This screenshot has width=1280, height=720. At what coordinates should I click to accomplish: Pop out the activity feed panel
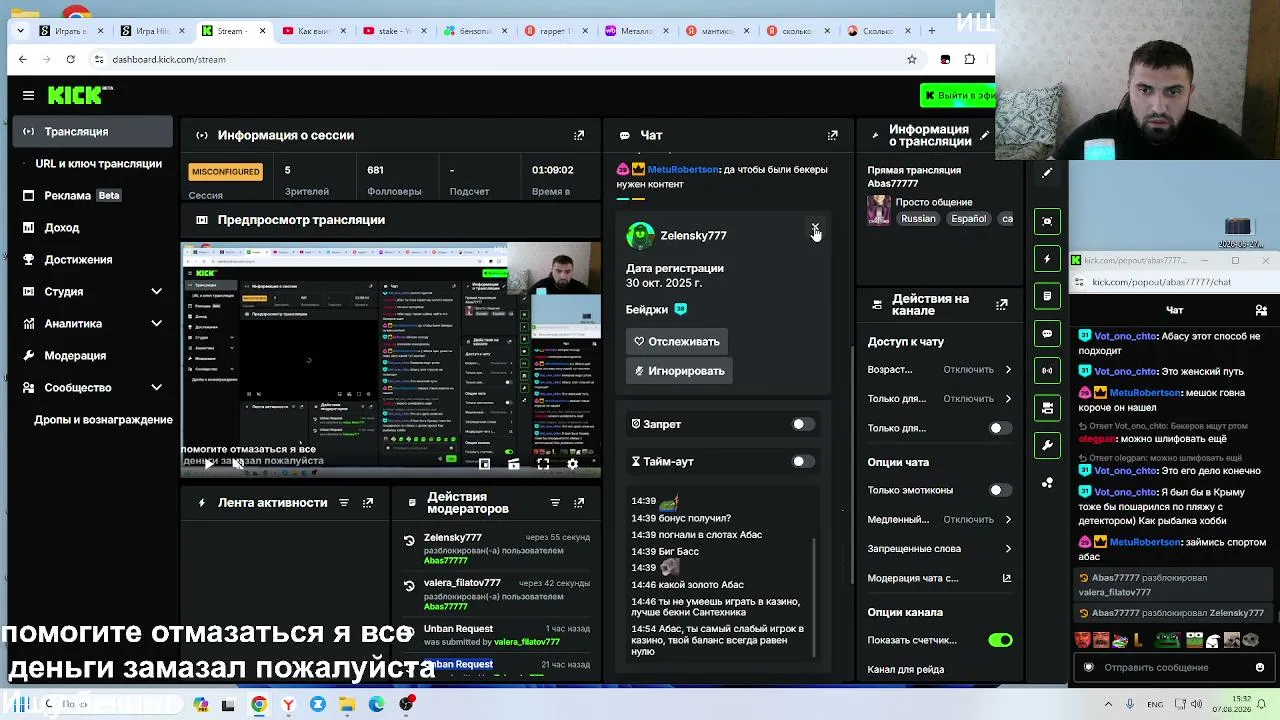coord(368,502)
